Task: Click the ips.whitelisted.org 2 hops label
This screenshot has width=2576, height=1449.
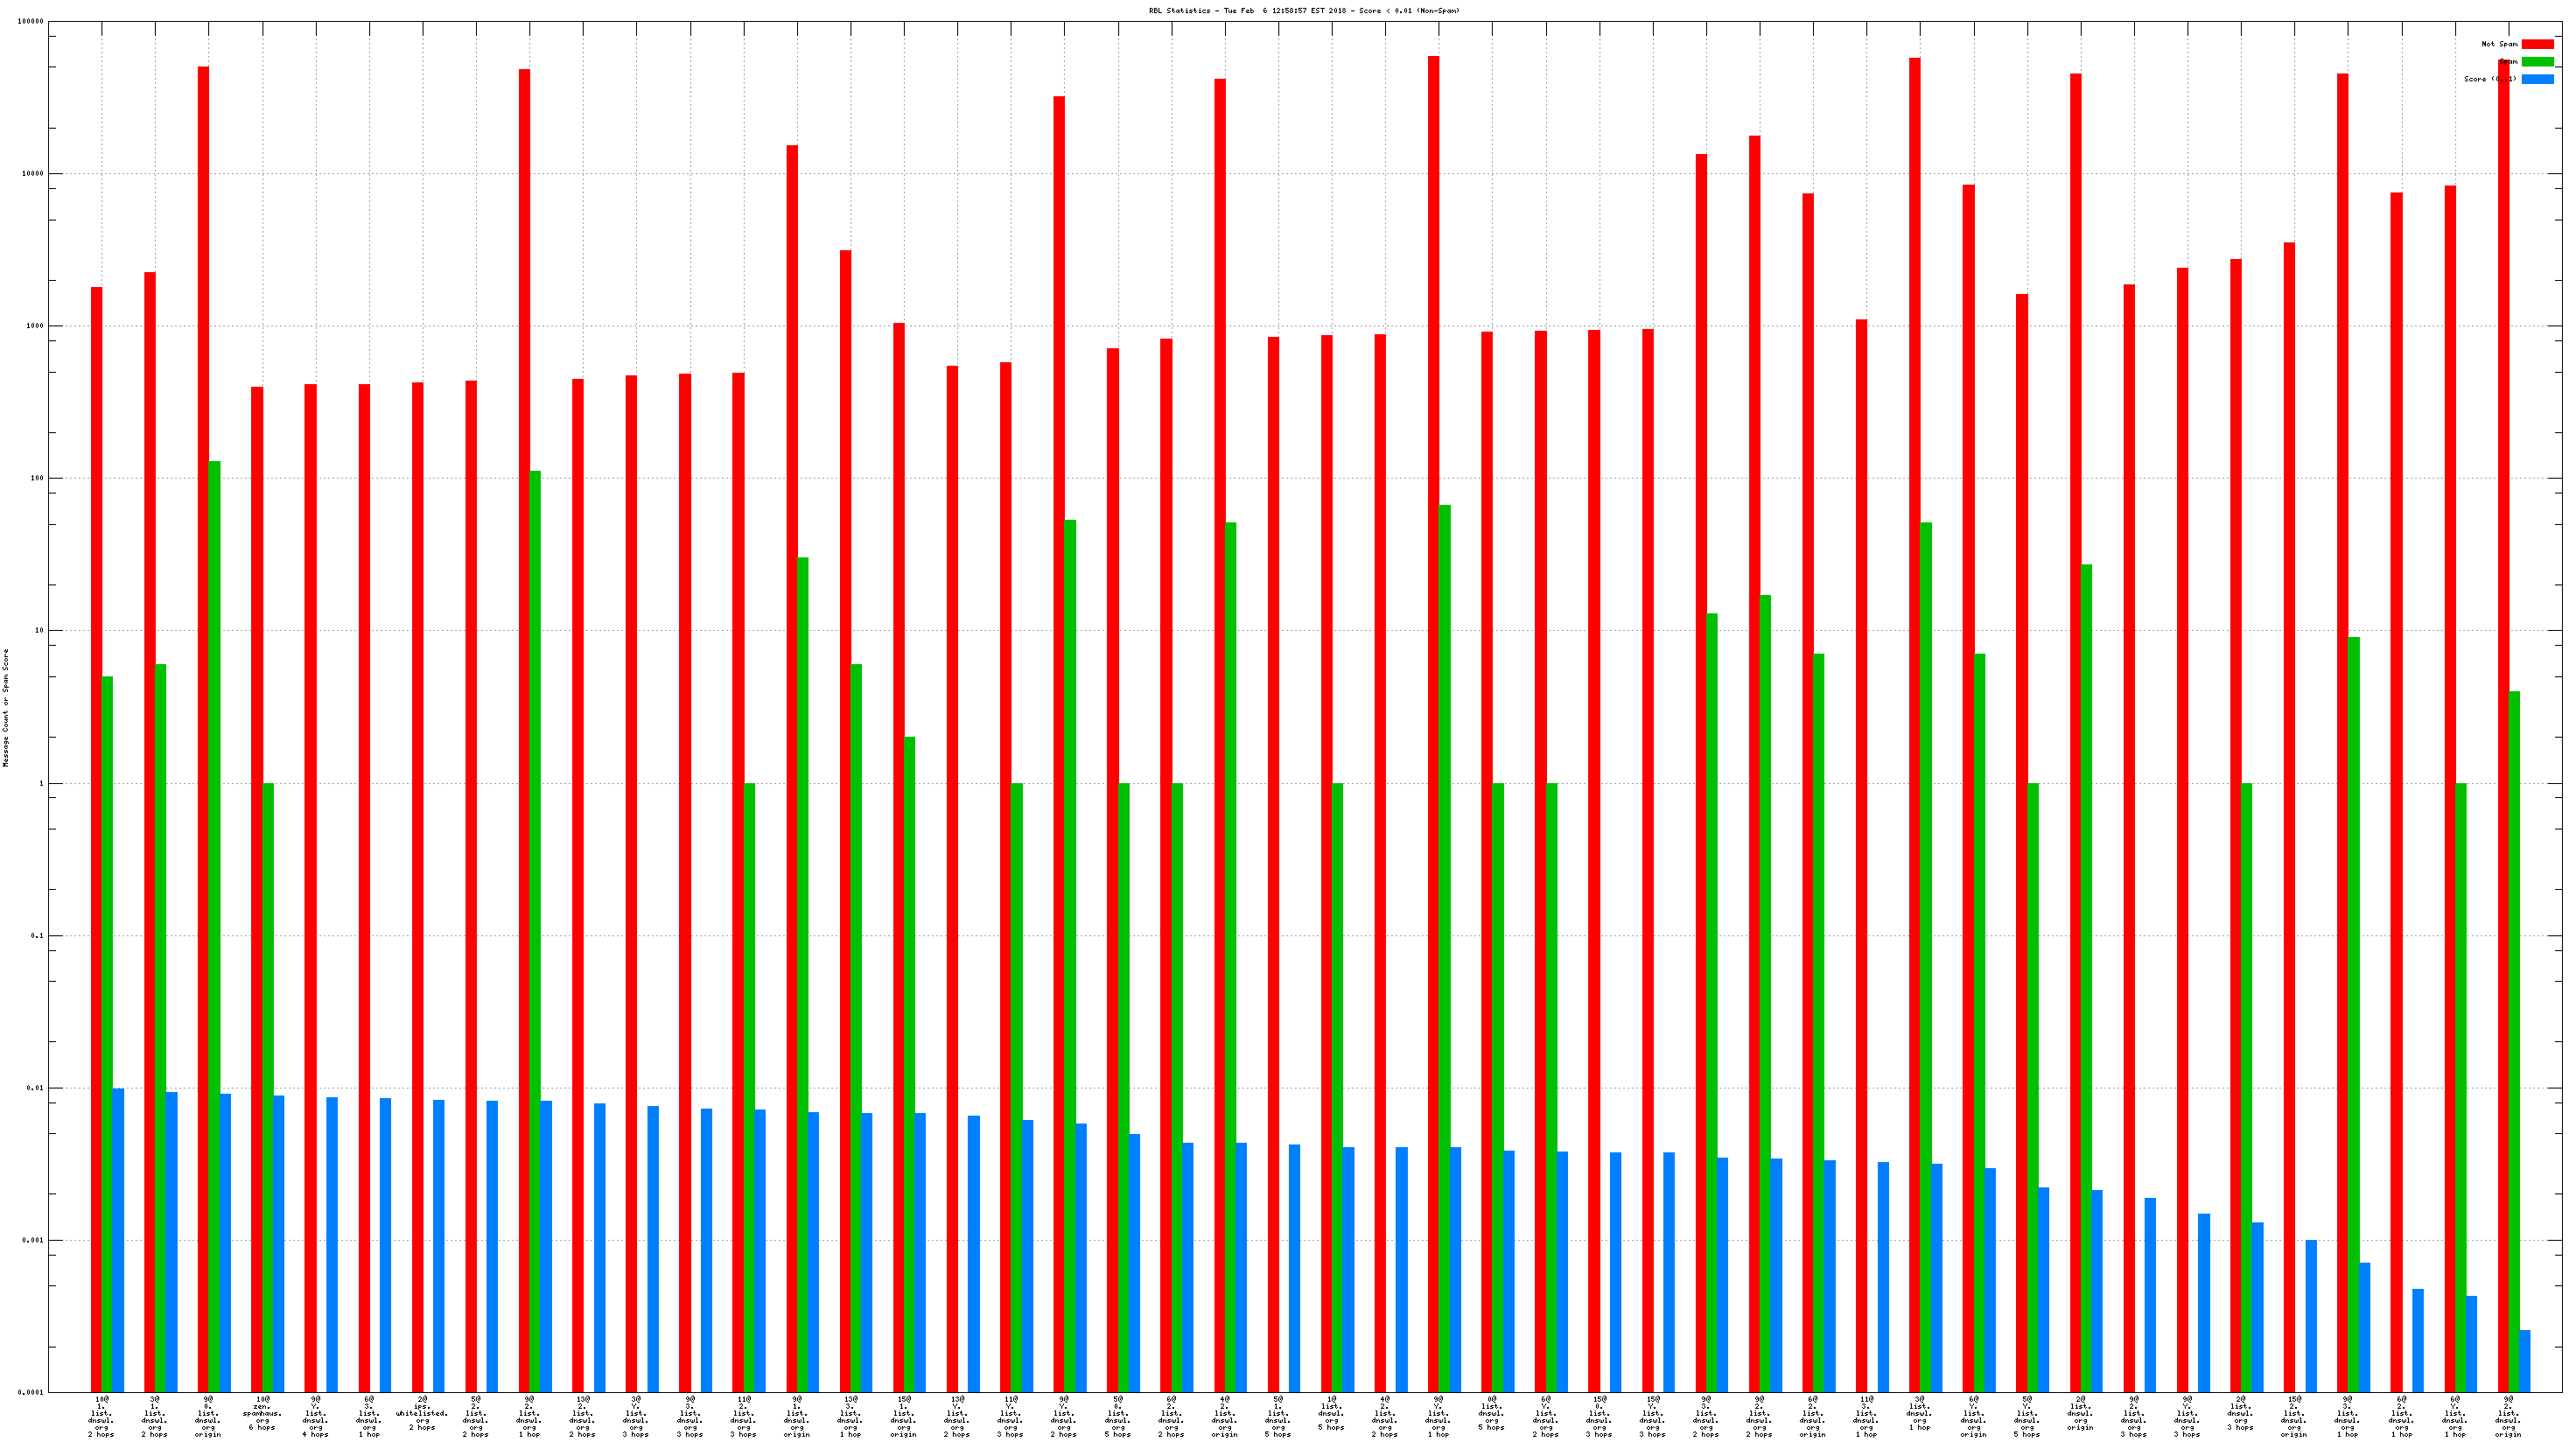Action: point(422,1413)
